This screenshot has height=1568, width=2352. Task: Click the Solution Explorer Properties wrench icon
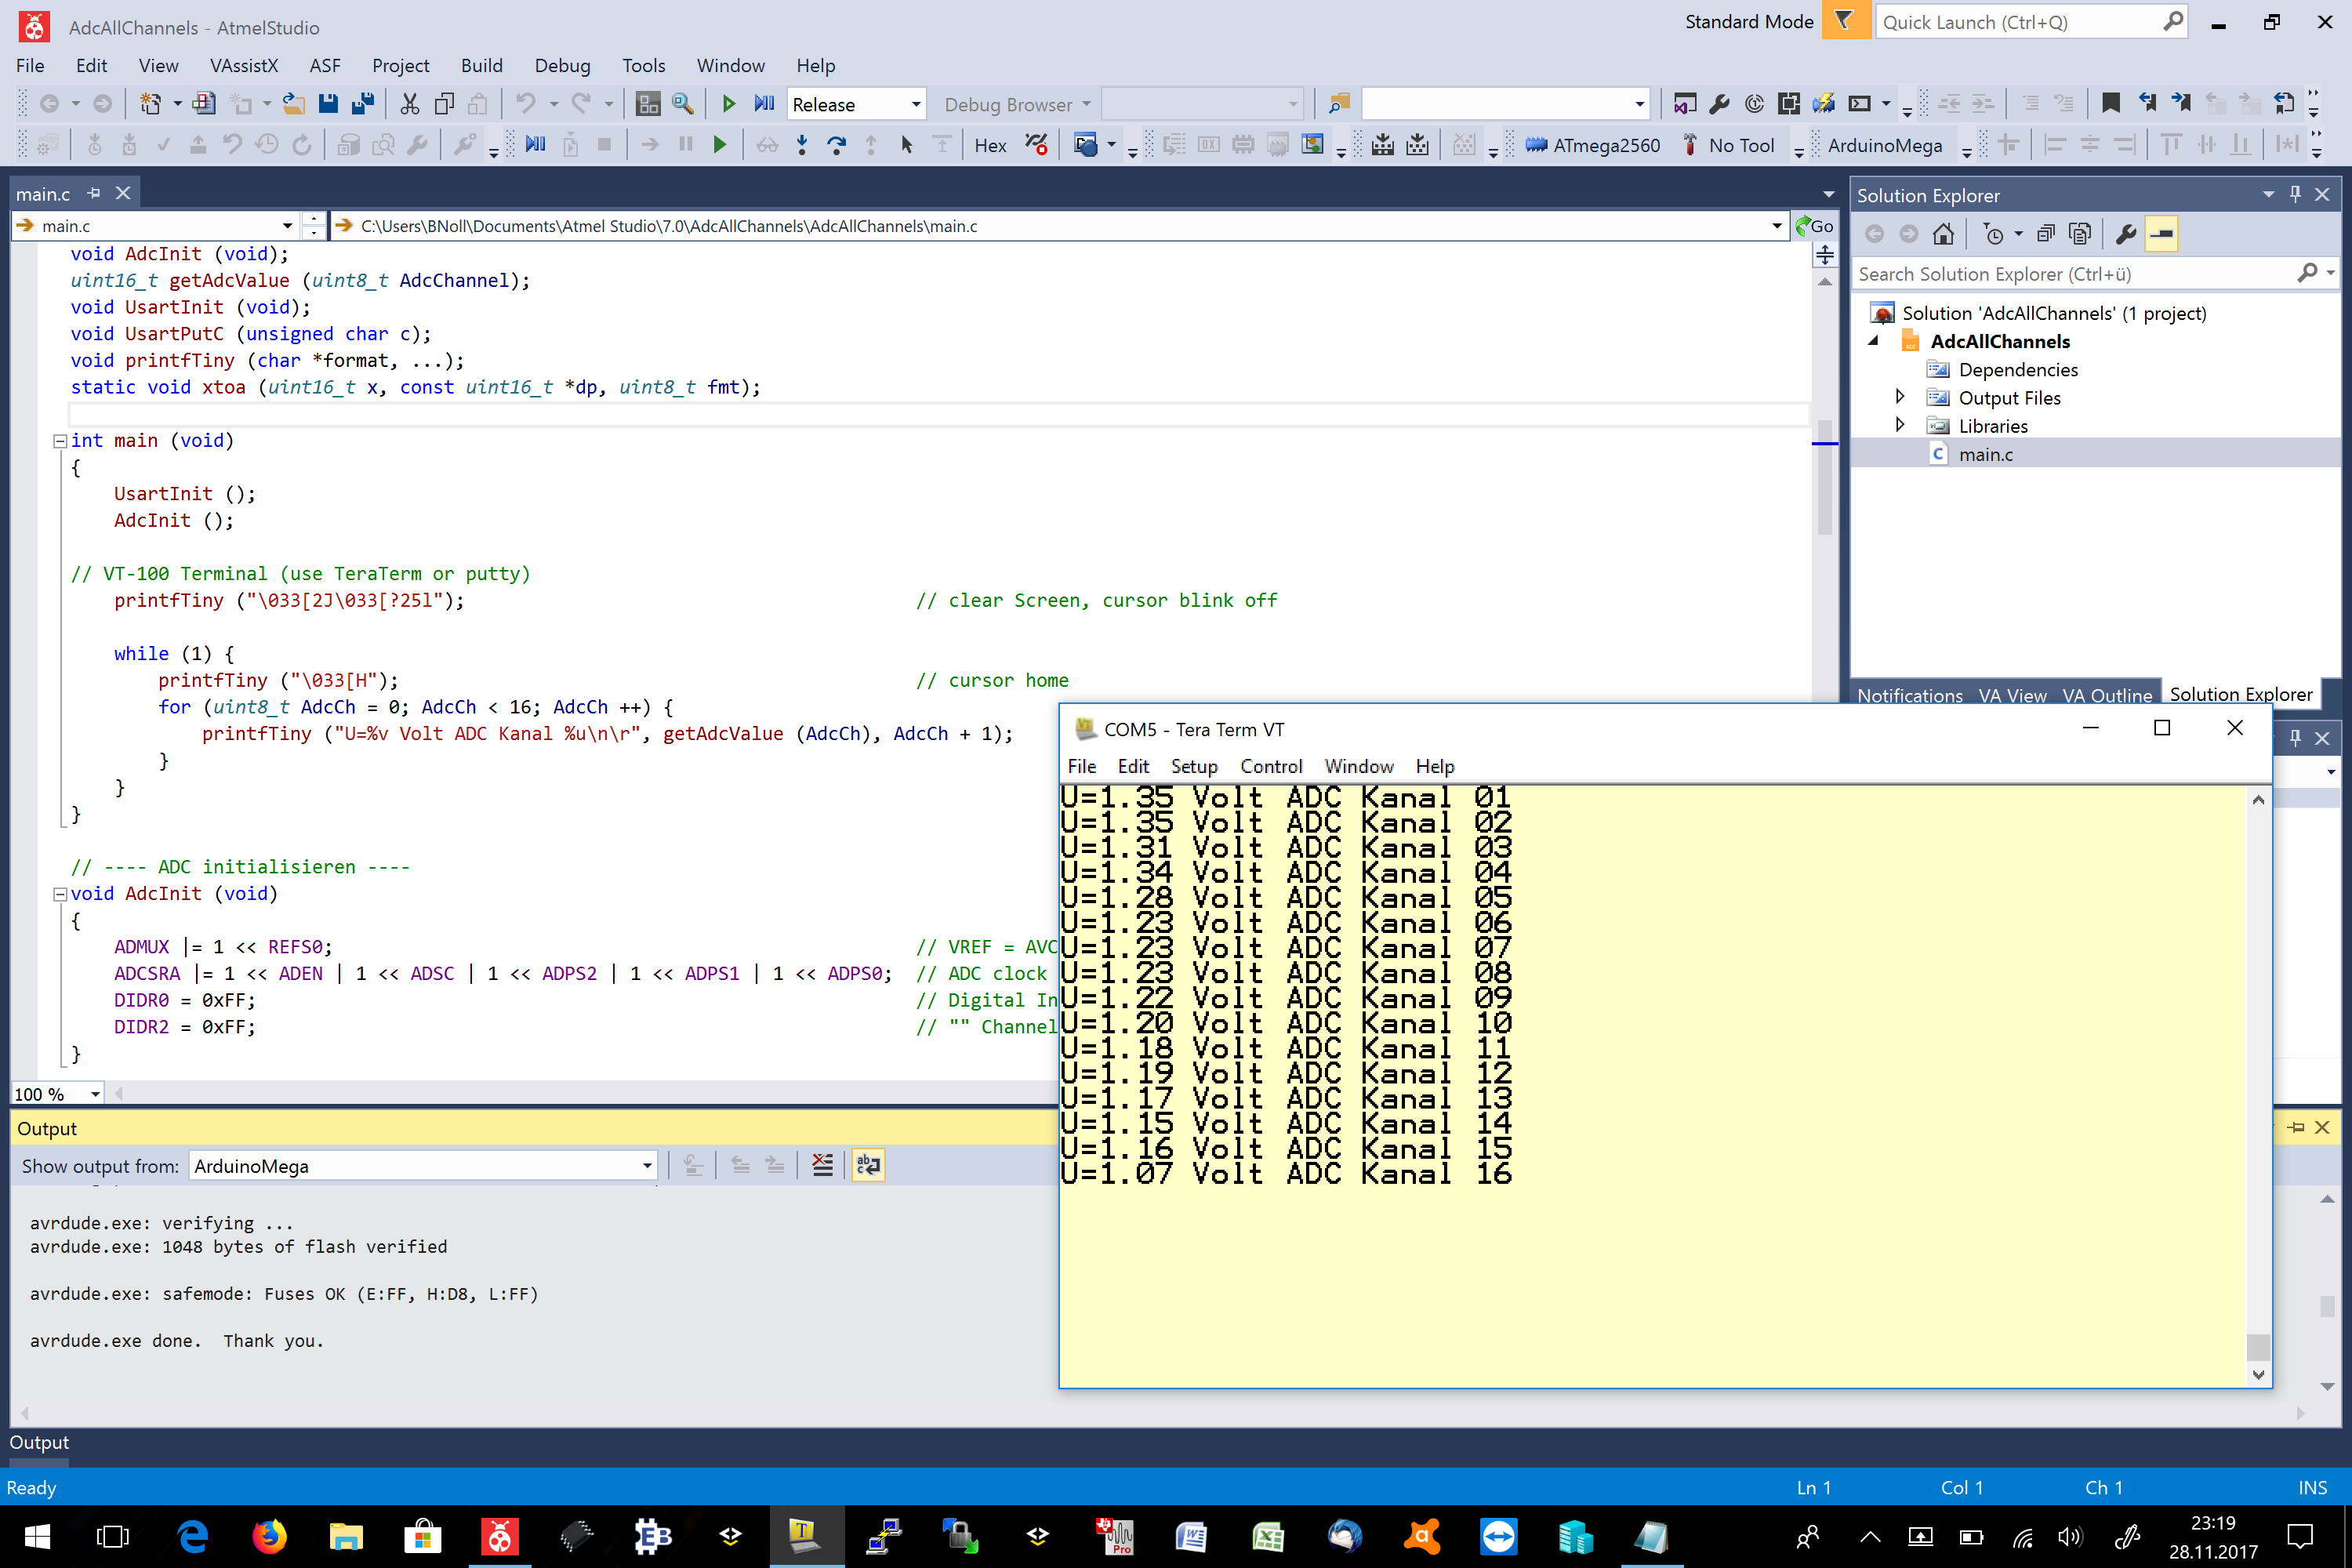[x=2125, y=234]
